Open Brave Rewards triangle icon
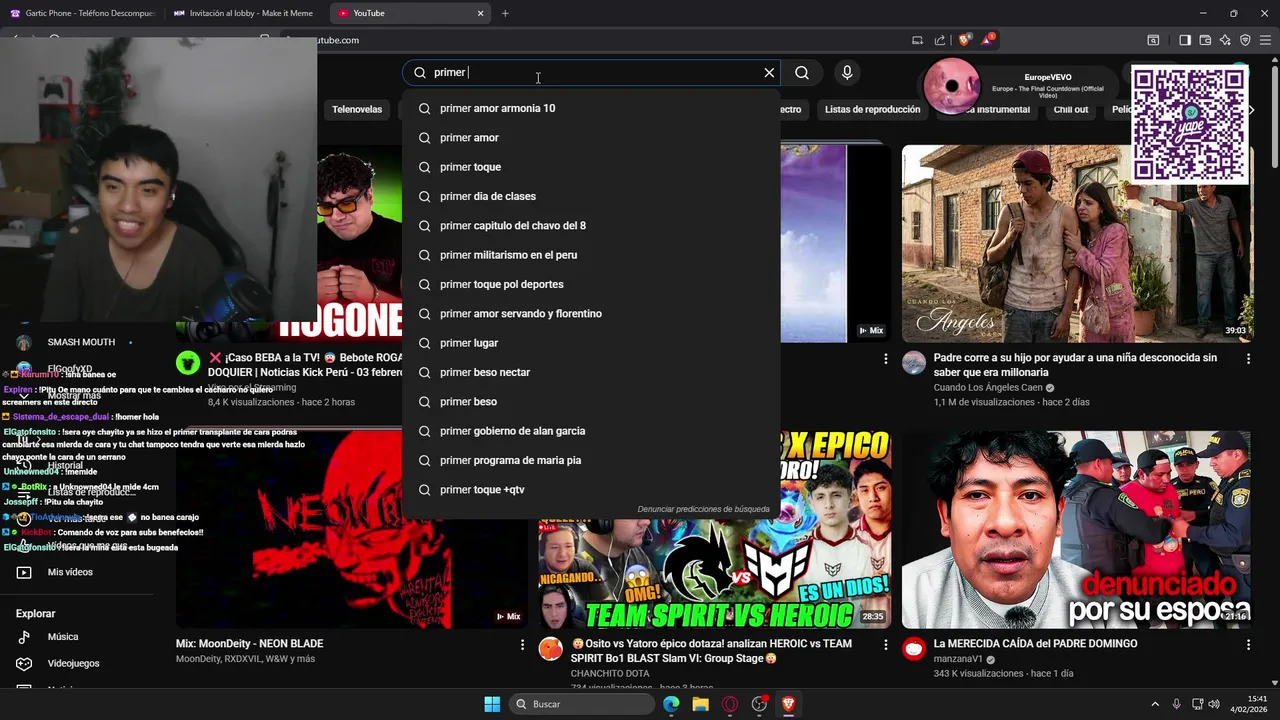Viewport: 1280px width, 720px height. click(988, 40)
